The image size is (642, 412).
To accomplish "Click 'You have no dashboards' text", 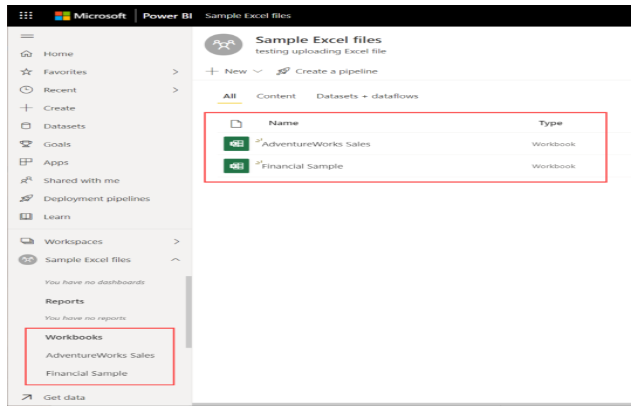I will click(95, 282).
